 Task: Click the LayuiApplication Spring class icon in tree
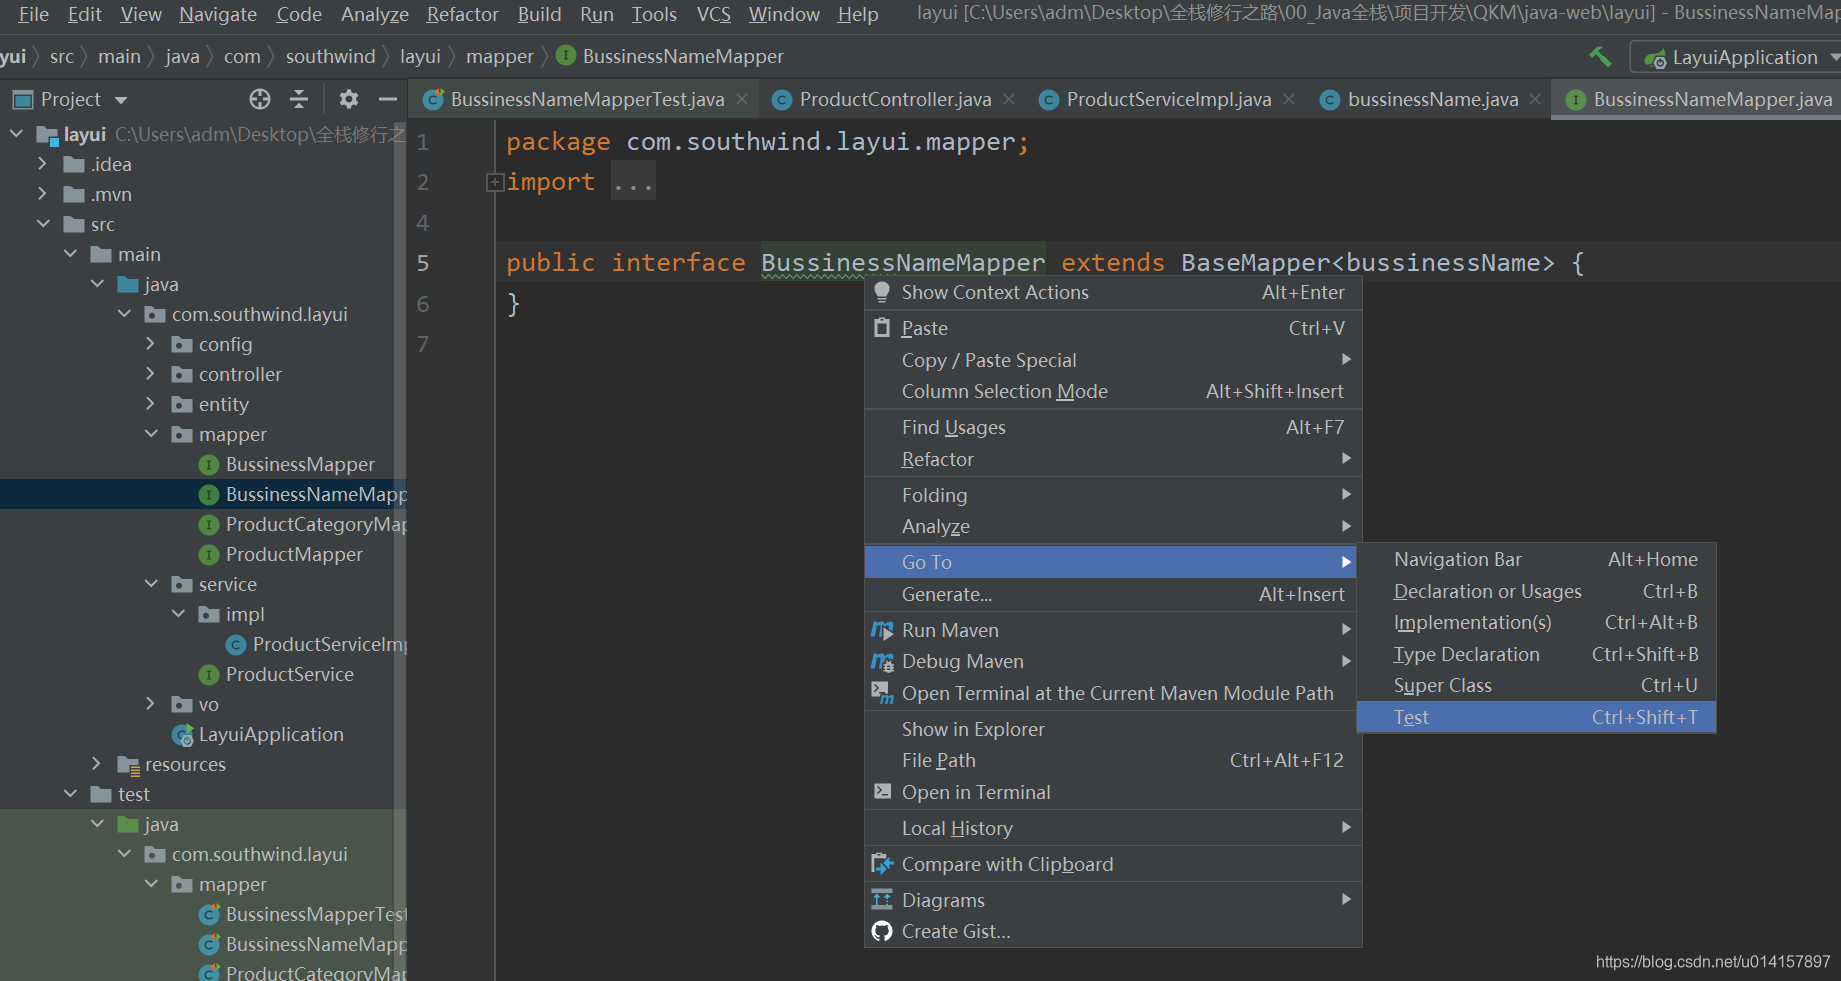pos(183,735)
